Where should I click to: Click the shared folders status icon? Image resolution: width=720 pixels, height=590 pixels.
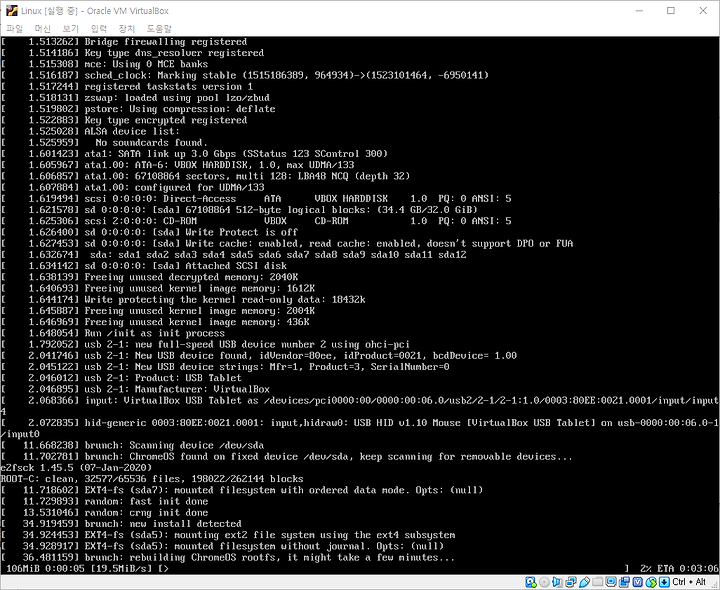click(597, 582)
